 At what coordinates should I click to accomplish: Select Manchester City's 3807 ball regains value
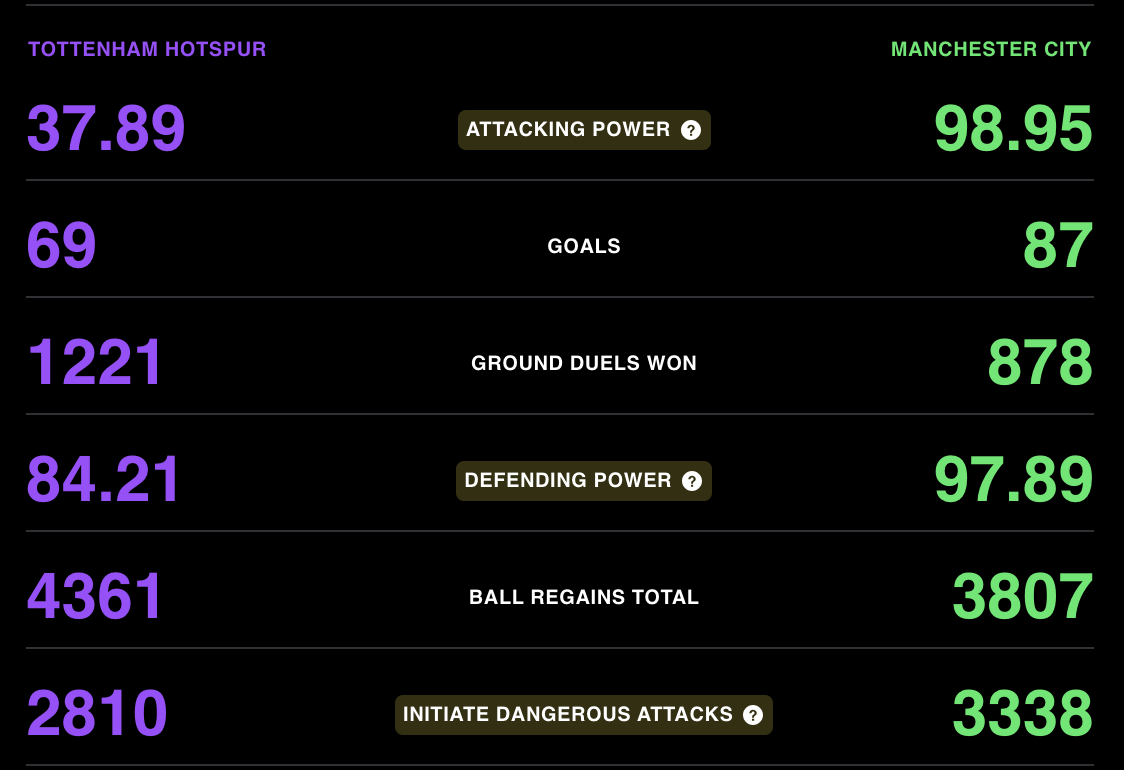click(1022, 596)
